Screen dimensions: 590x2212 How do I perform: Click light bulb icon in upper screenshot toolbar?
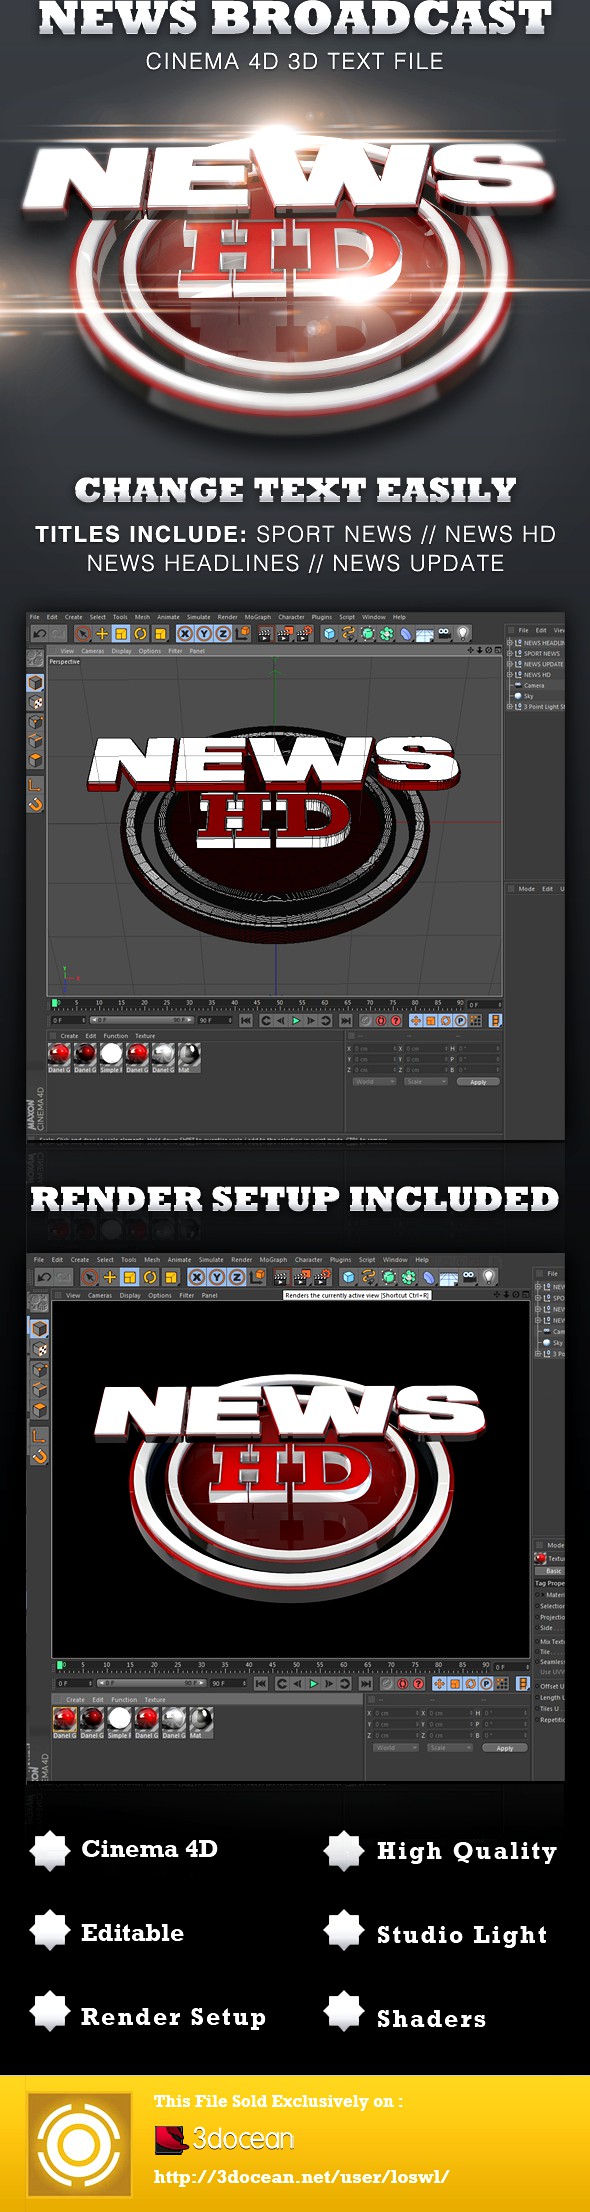[463, 633]
